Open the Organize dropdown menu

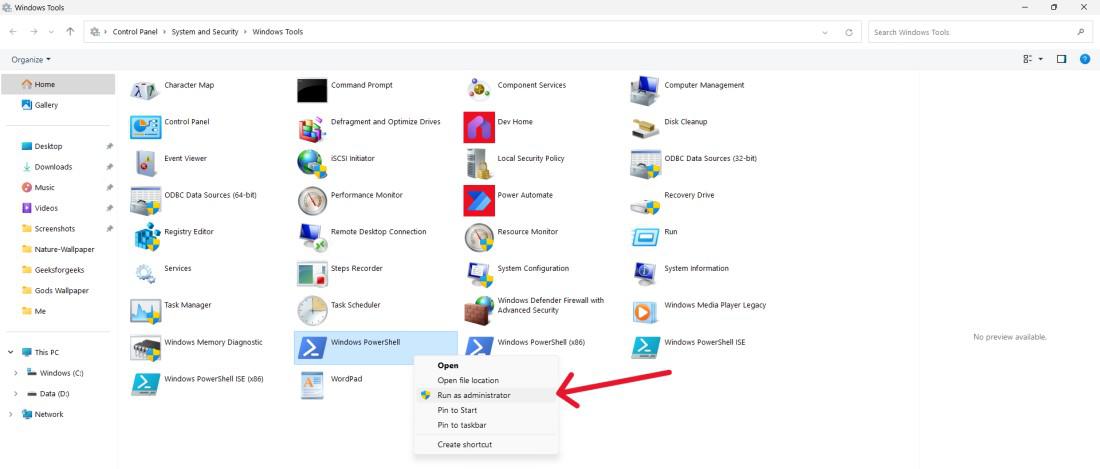31,60
